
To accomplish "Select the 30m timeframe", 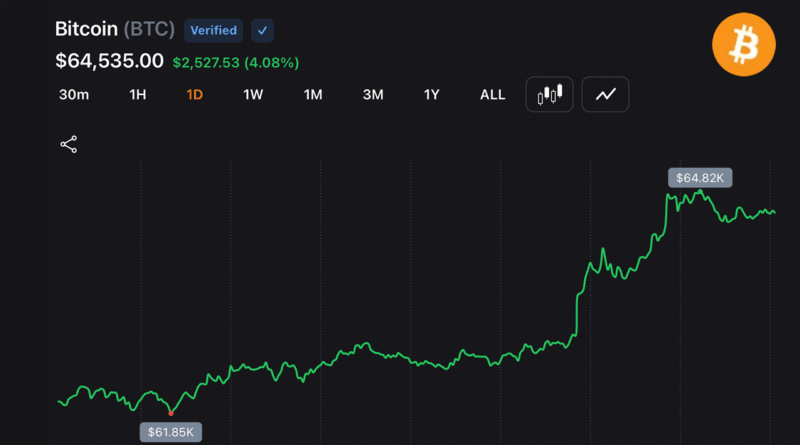I will click(x=74, y=94).
